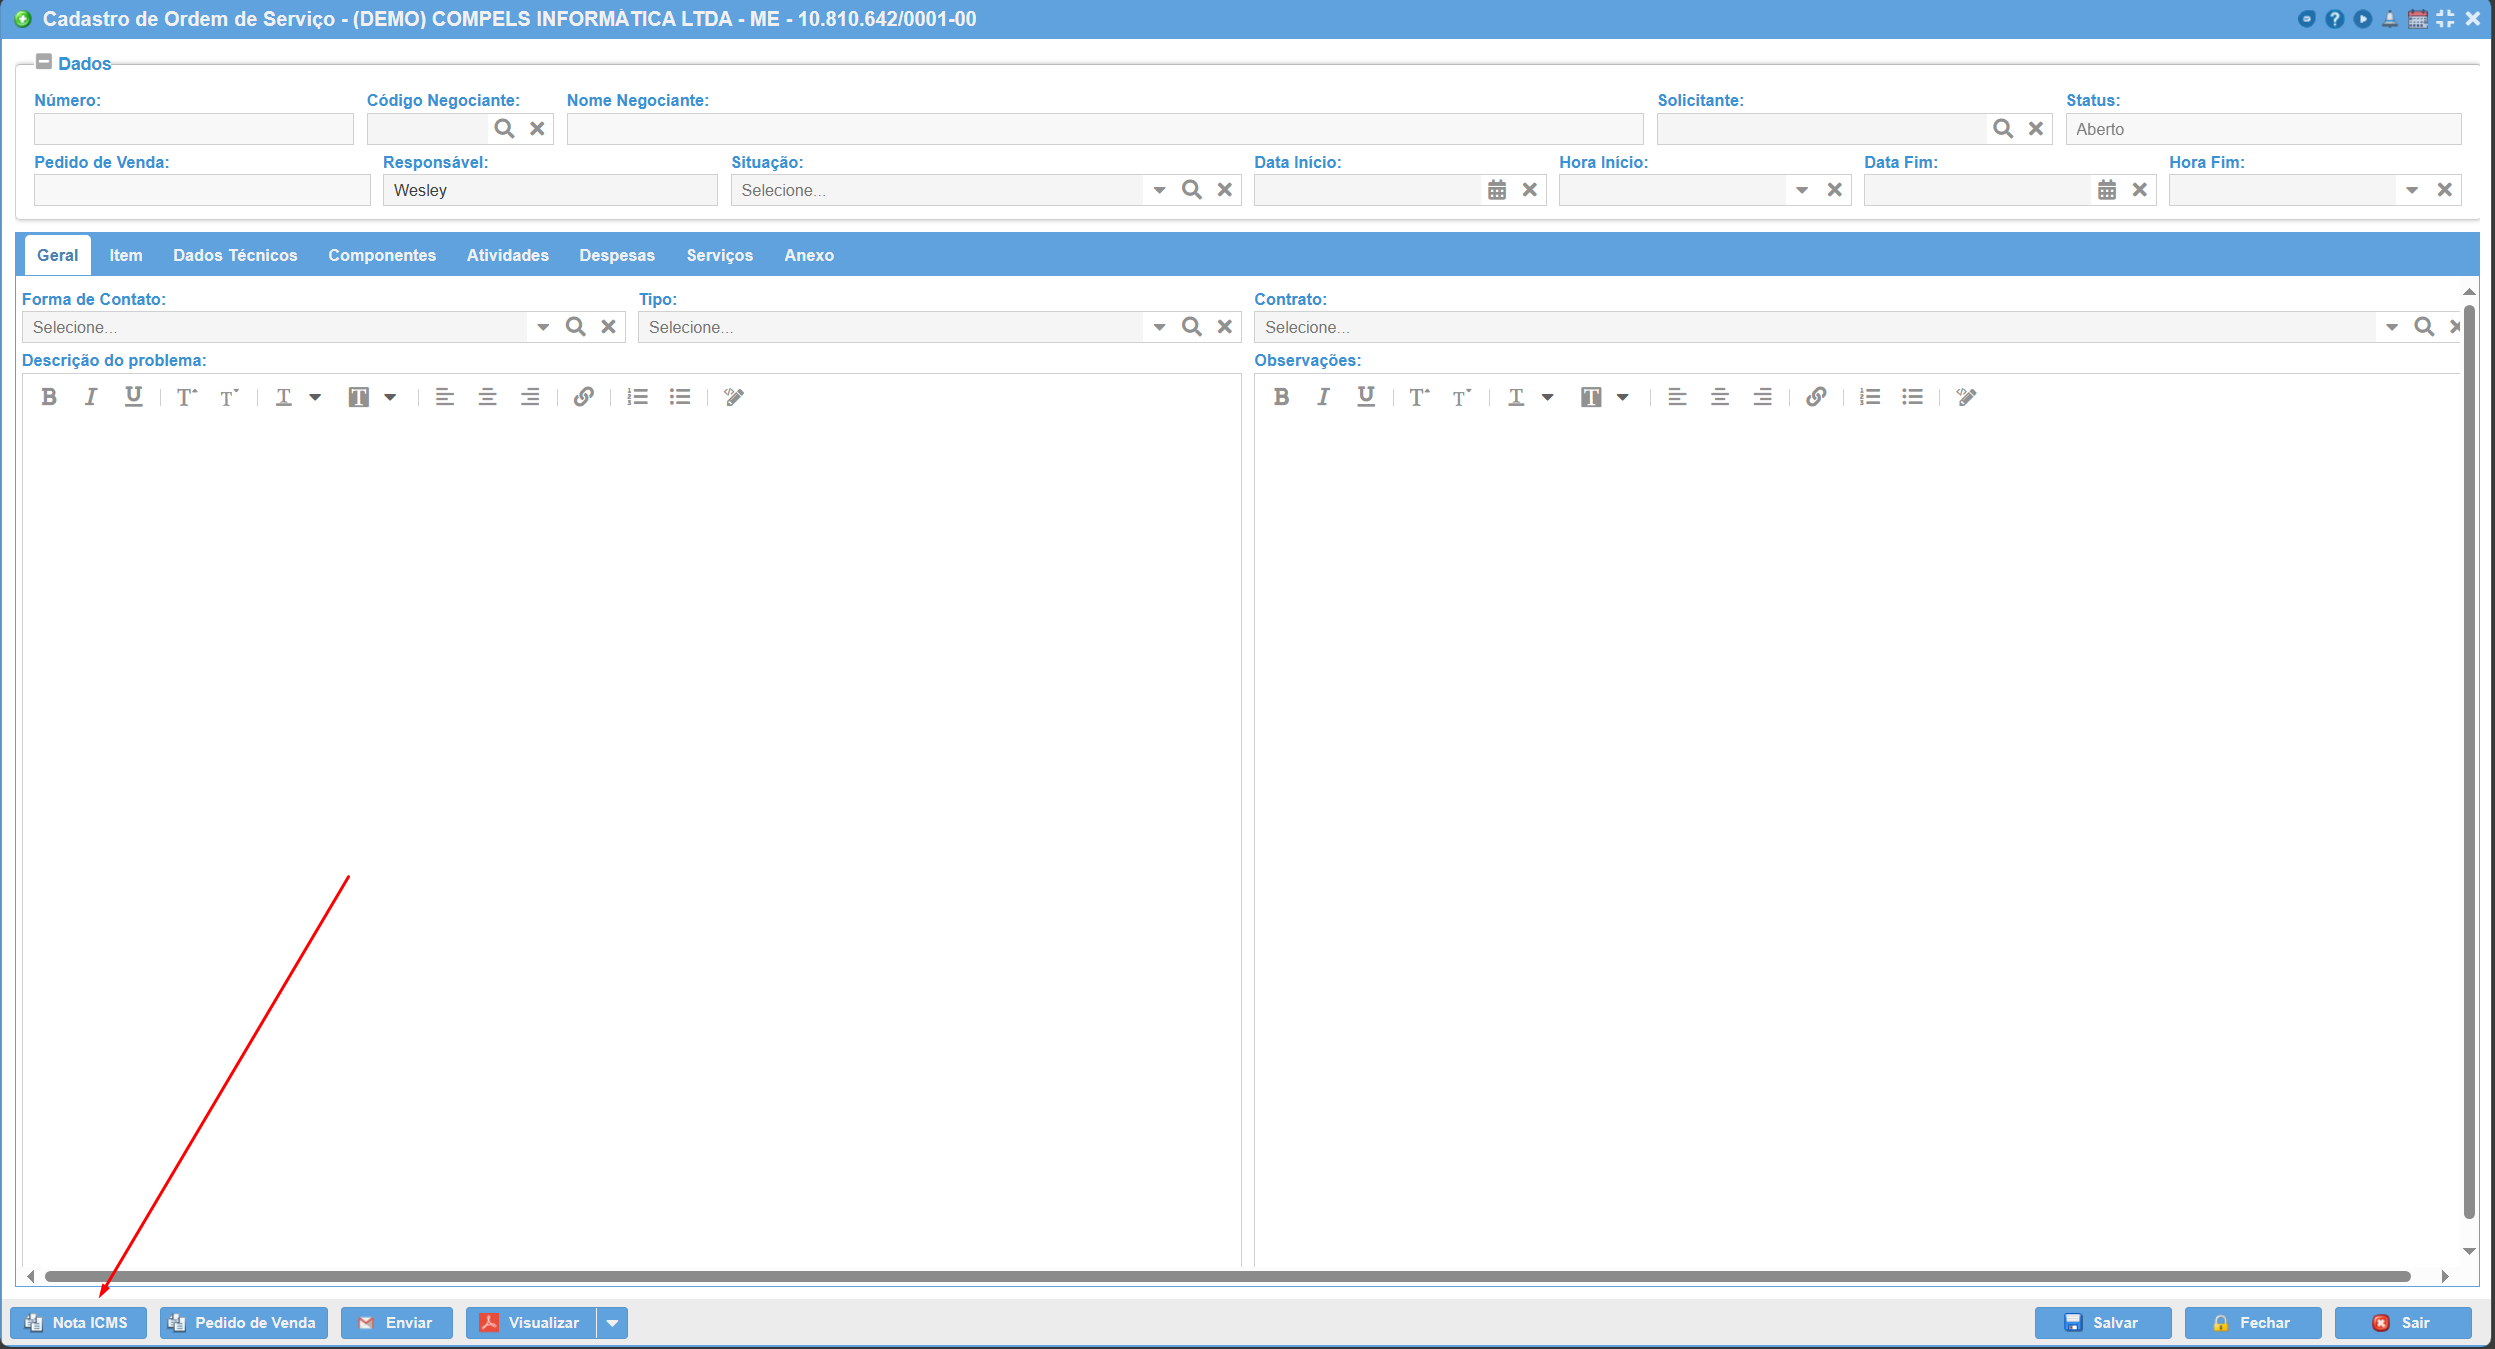The width and height of the screenshot is (2495, 1349).
Task: Click Bold in Descrição do problema toolbar
Action: click(x=48, y=397)
